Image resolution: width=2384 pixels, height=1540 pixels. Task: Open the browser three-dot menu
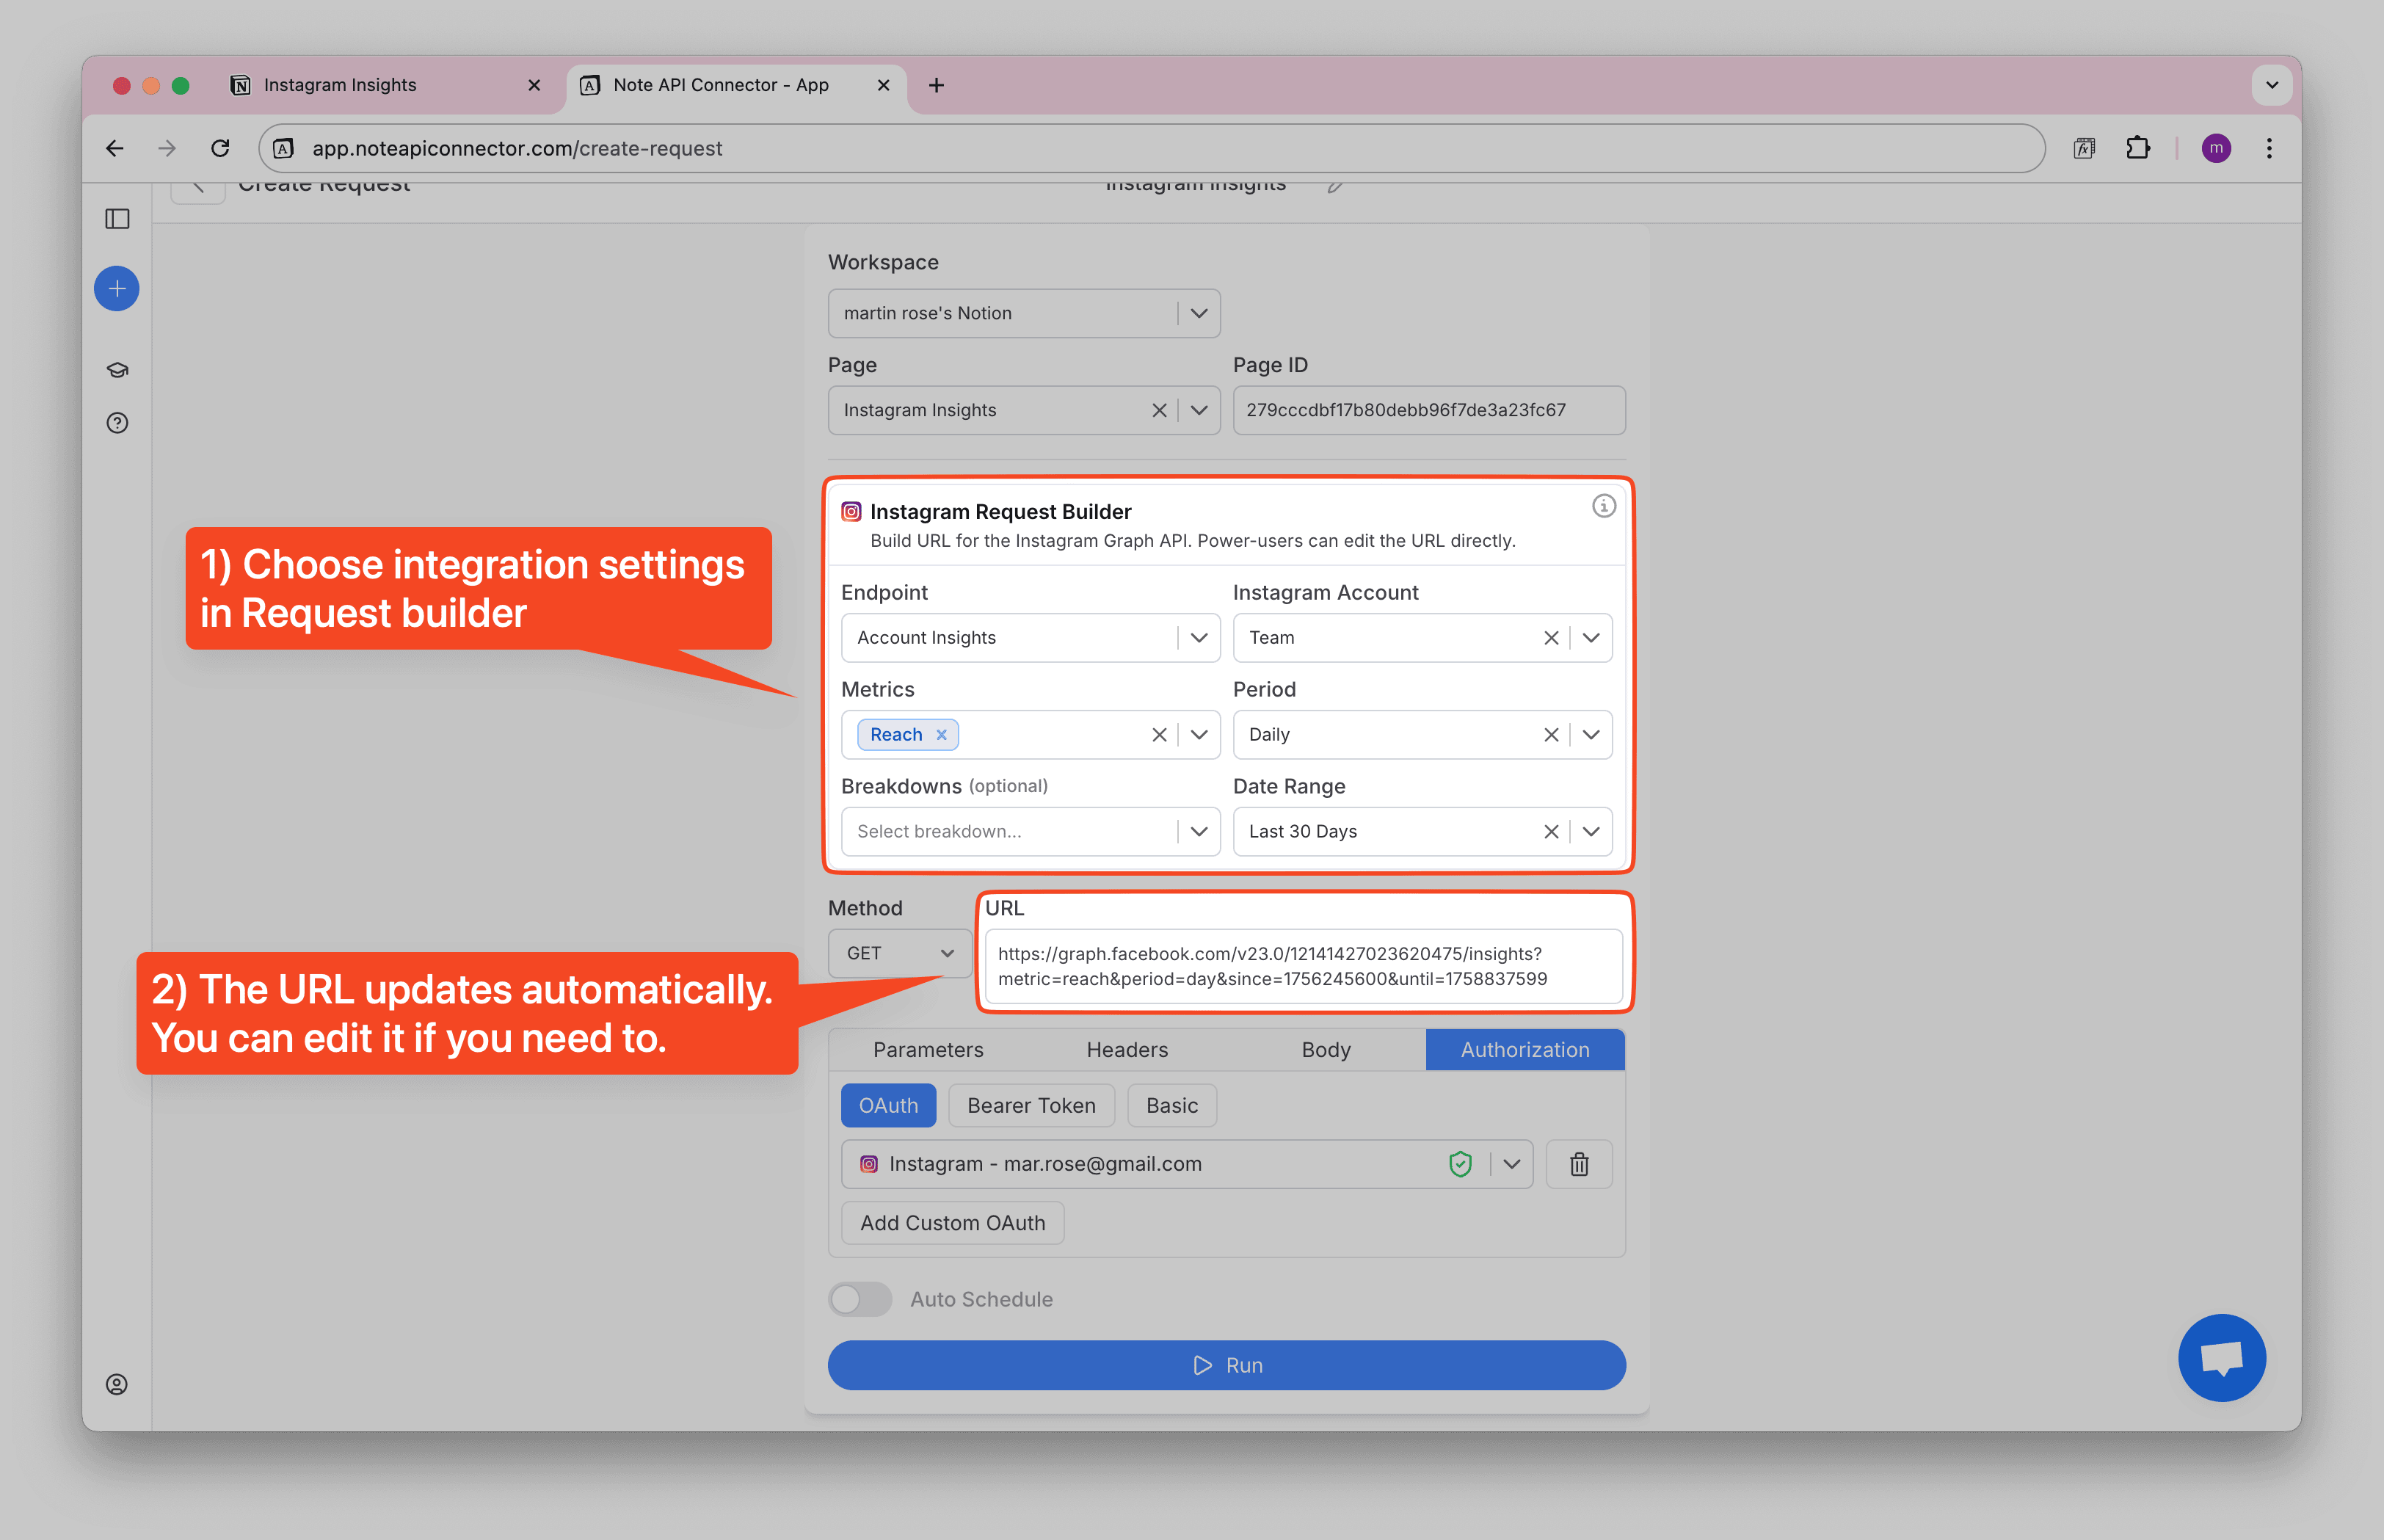[x=2269, y=148]
